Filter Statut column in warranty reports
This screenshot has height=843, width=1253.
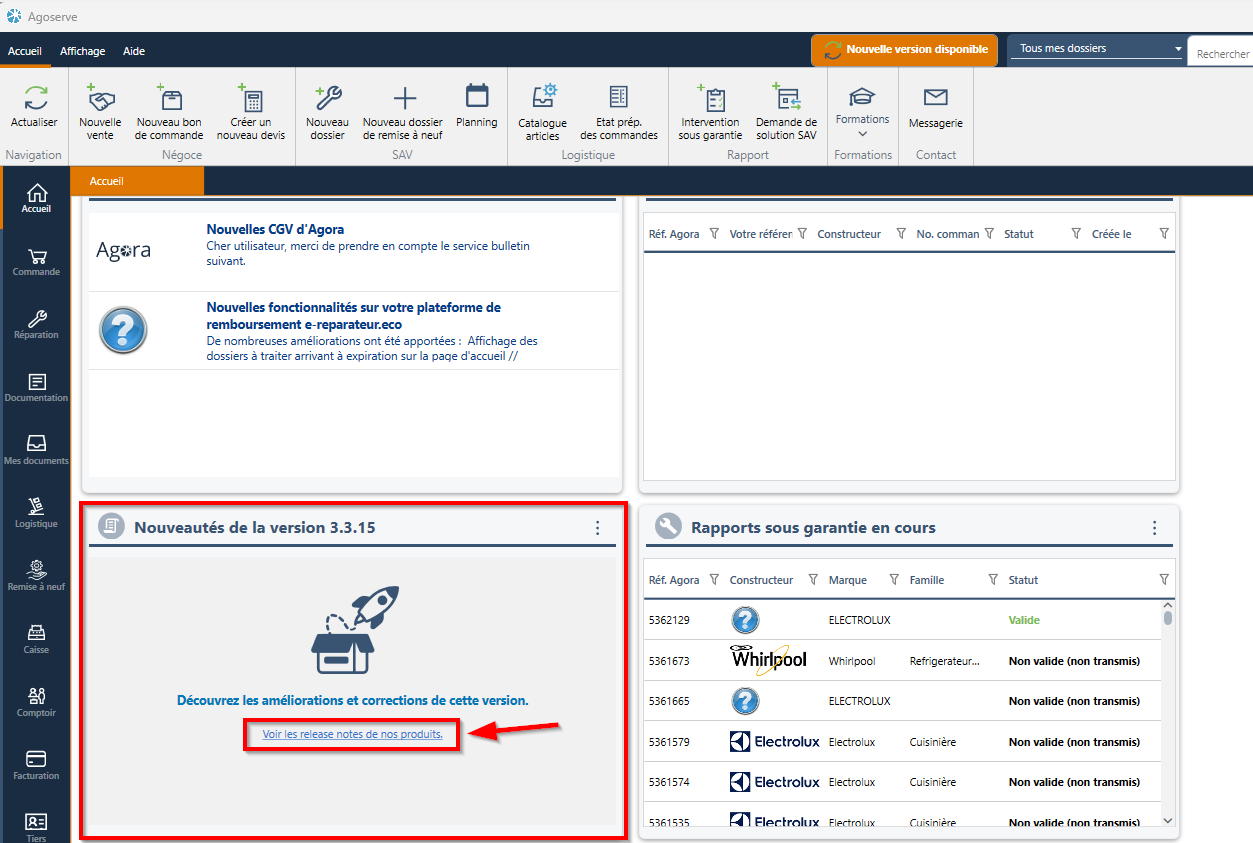1164,579
